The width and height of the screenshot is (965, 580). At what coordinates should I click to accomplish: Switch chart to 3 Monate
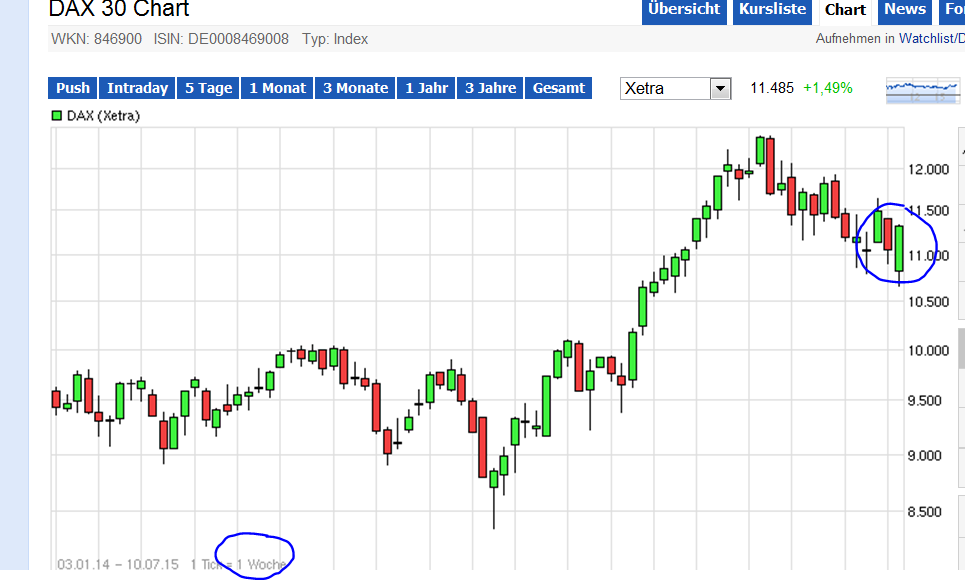[355, 88]
